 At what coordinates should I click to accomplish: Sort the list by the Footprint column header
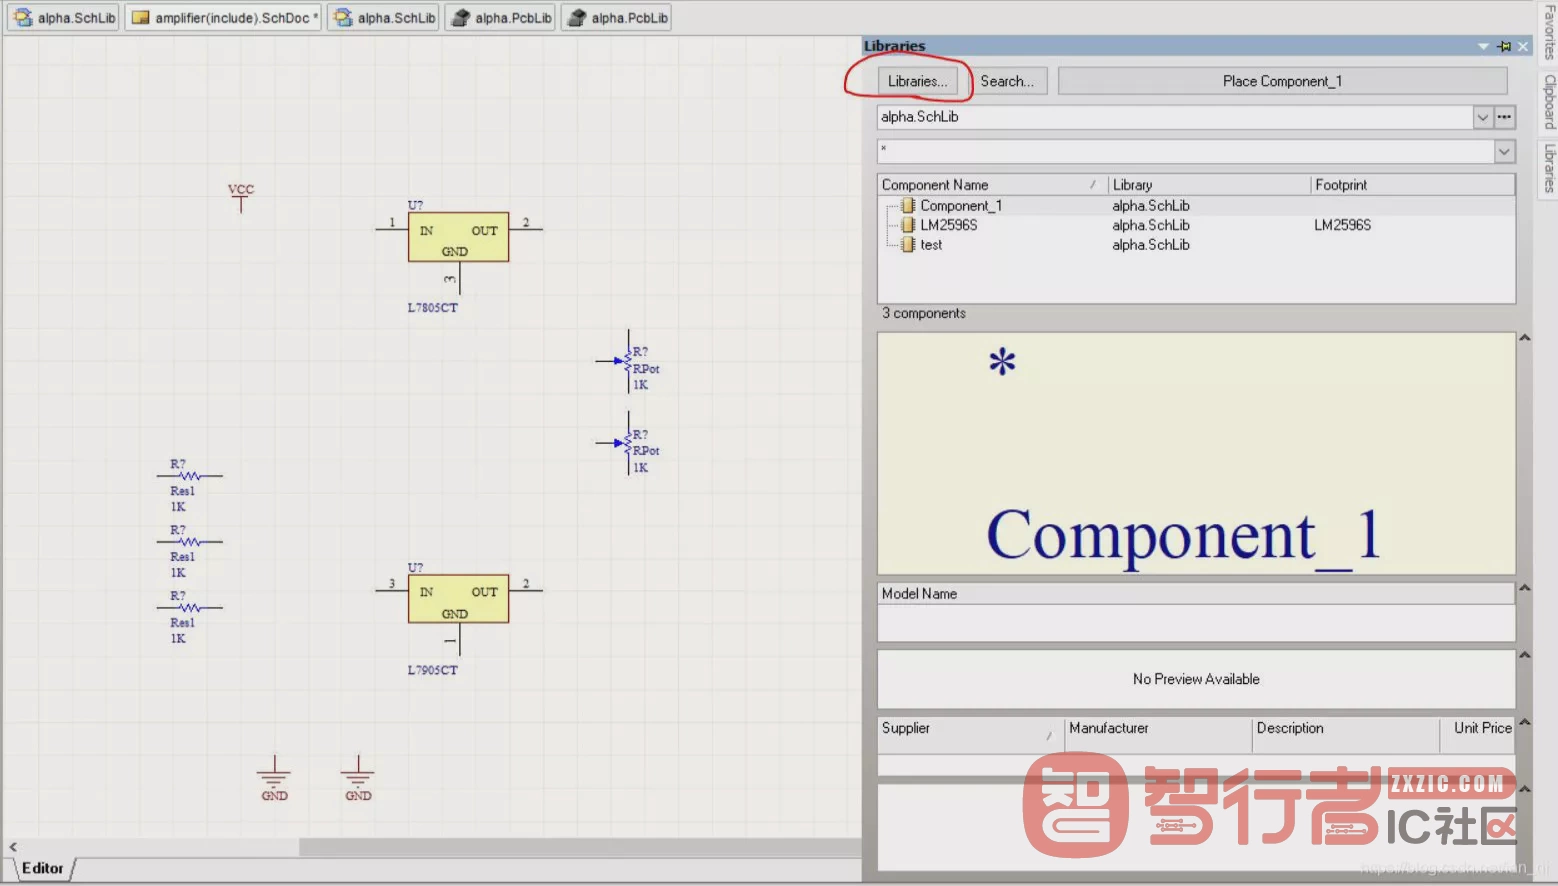[1413, 185]
